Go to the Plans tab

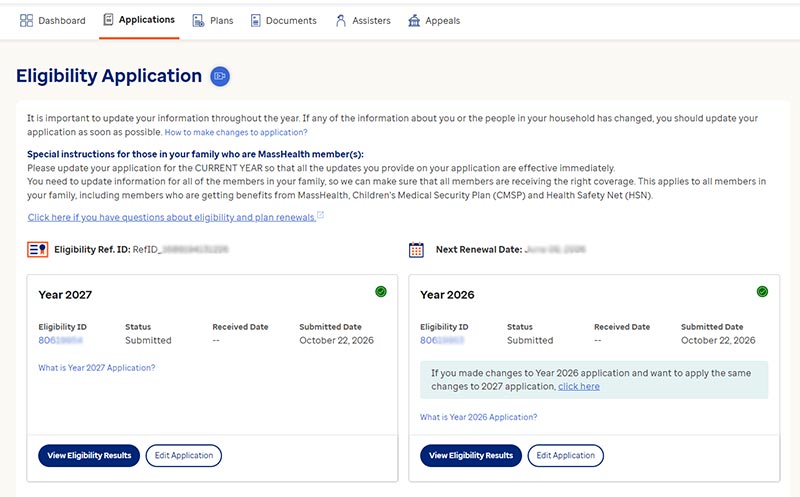[x=213, y=20]
